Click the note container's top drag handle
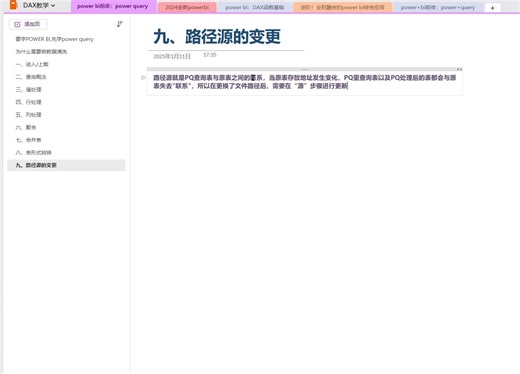Screen dimensions: 520x374 (x=305, y=69)
